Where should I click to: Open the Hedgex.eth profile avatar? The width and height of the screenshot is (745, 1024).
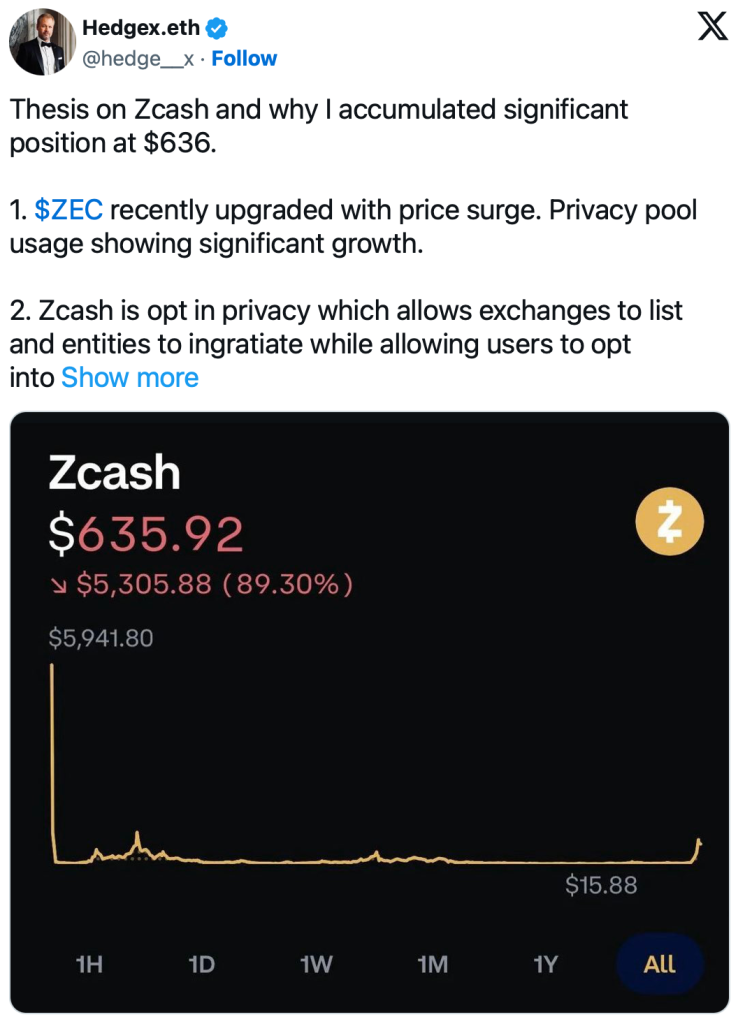coord(42,42)
